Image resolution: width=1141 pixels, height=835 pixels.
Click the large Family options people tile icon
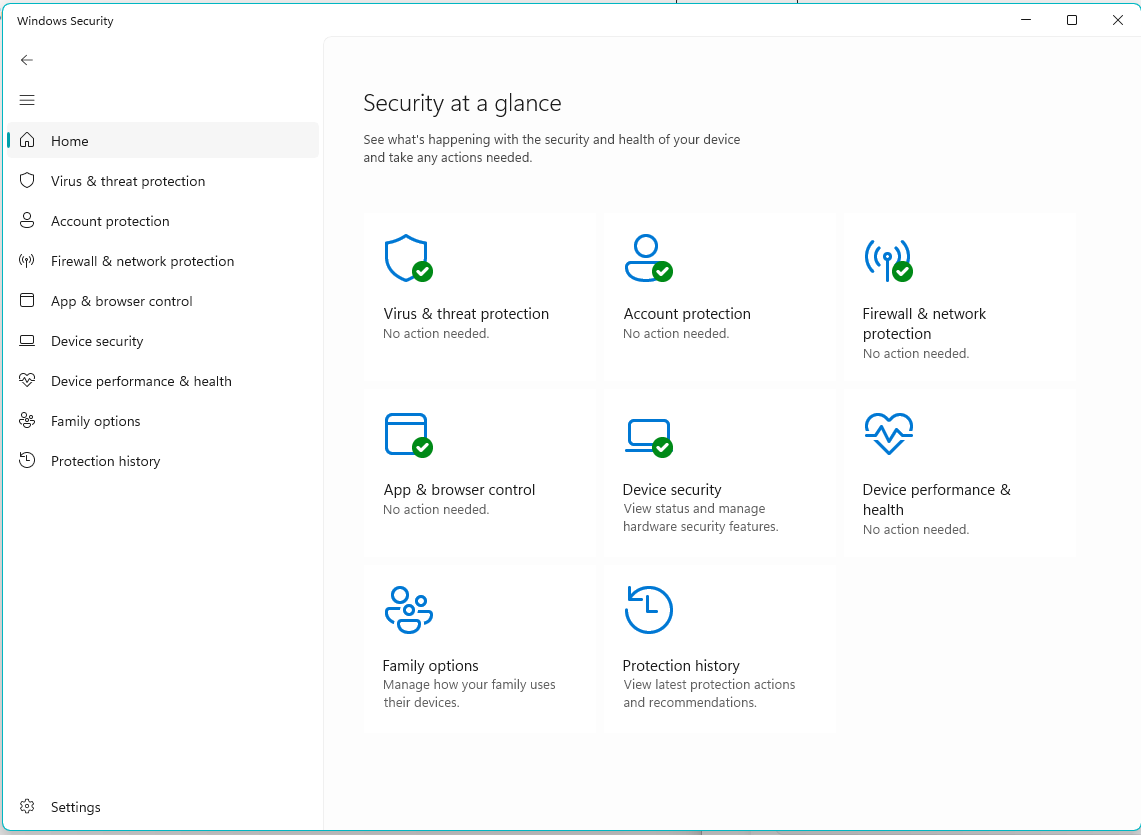point(408,610)
